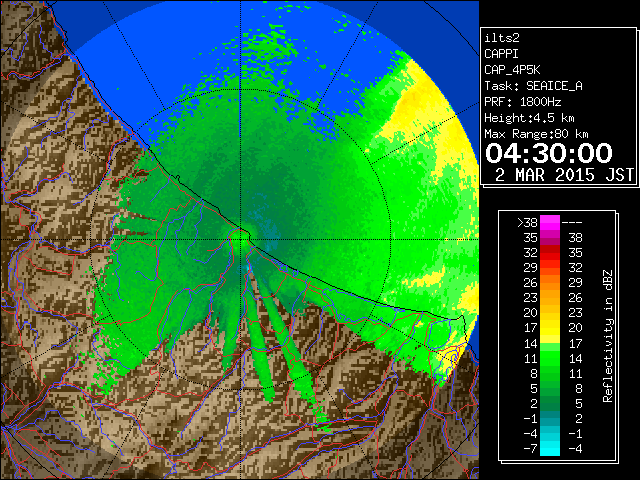This screenshot has height=480, width=640.
Task: Click the radar site at crosshair center
Action: (240, 239)
